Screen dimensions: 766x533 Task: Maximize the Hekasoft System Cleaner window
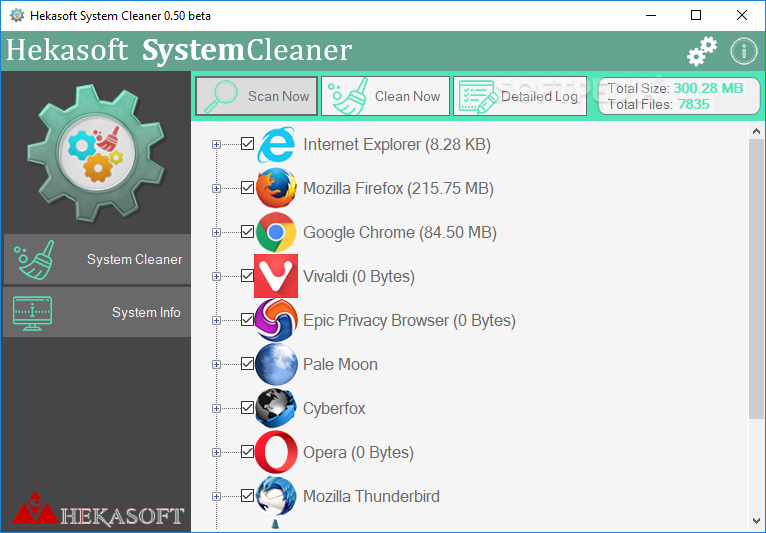(696, 16)
